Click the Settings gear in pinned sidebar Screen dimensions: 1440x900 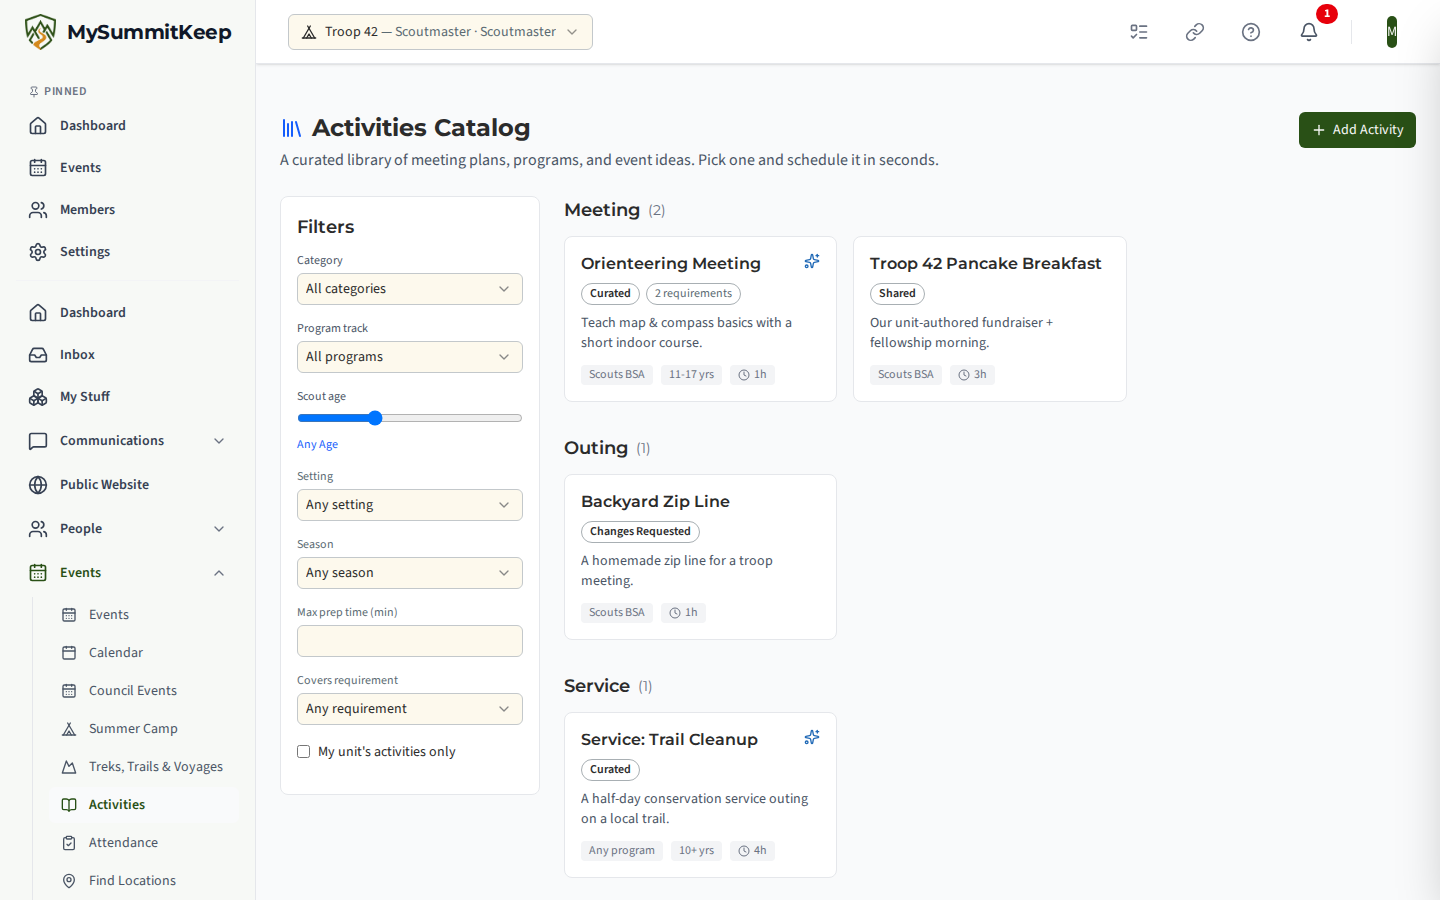[38, 252]
